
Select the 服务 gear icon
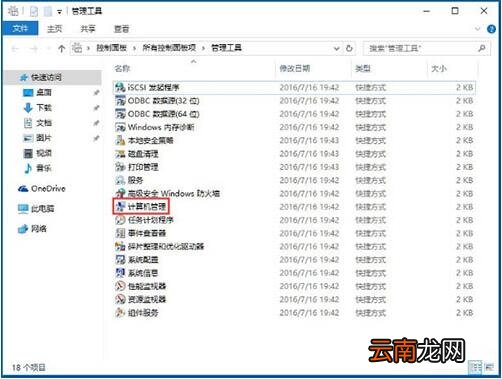120,180
